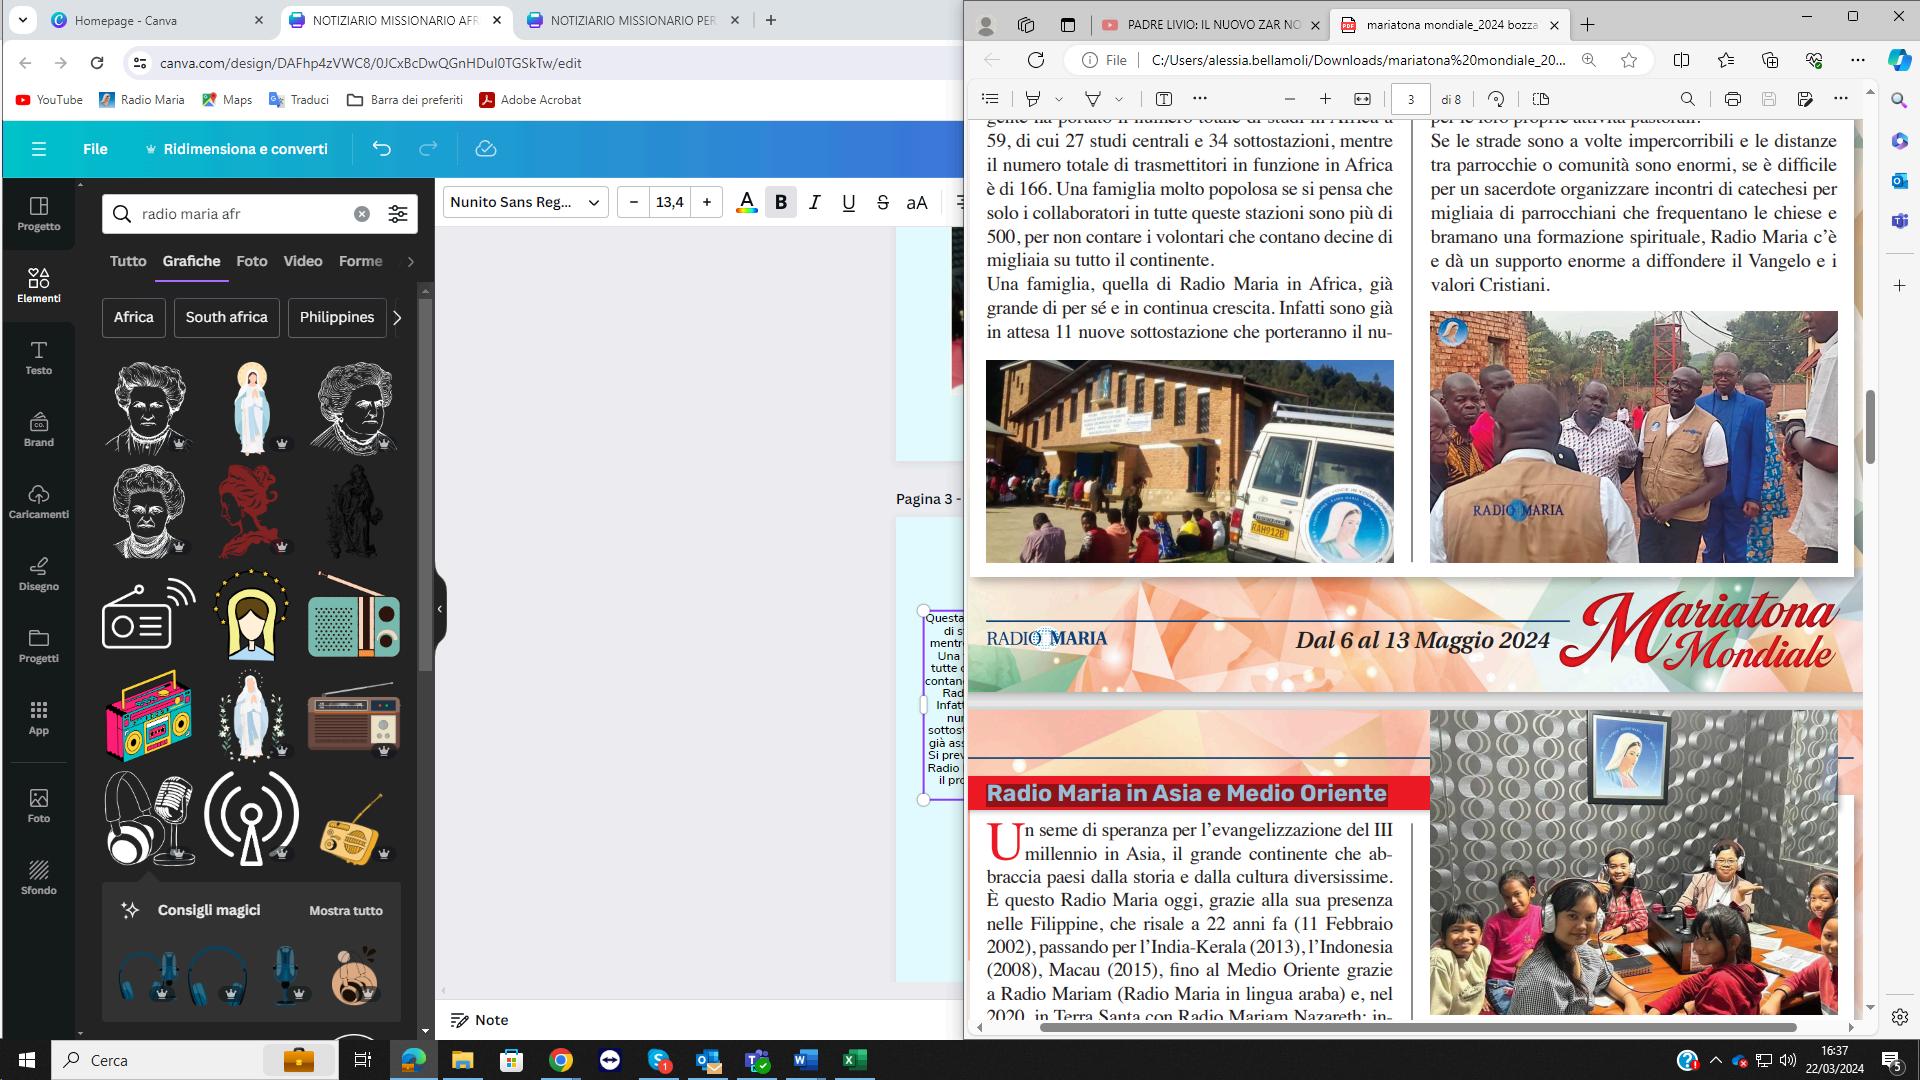Open the Disegno drawing tool
The width and height of the screenshot is (1920, 1080).
click(x=38, y=573)
